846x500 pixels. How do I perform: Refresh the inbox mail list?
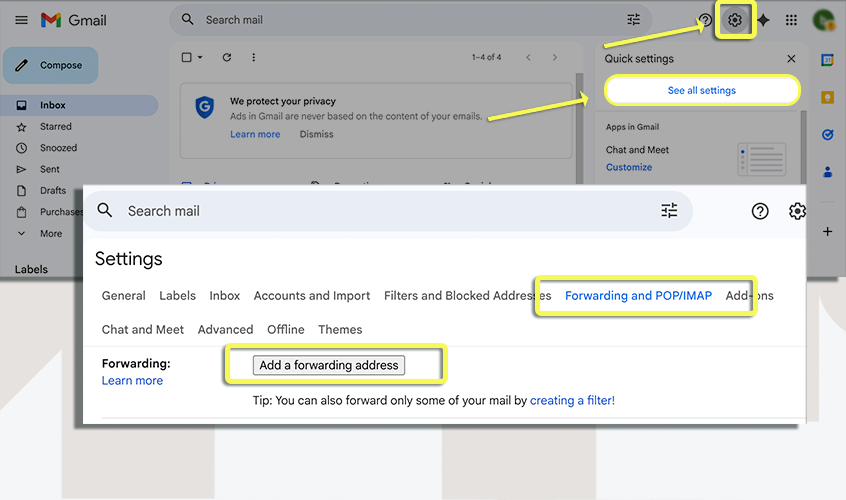pos(227,58)
